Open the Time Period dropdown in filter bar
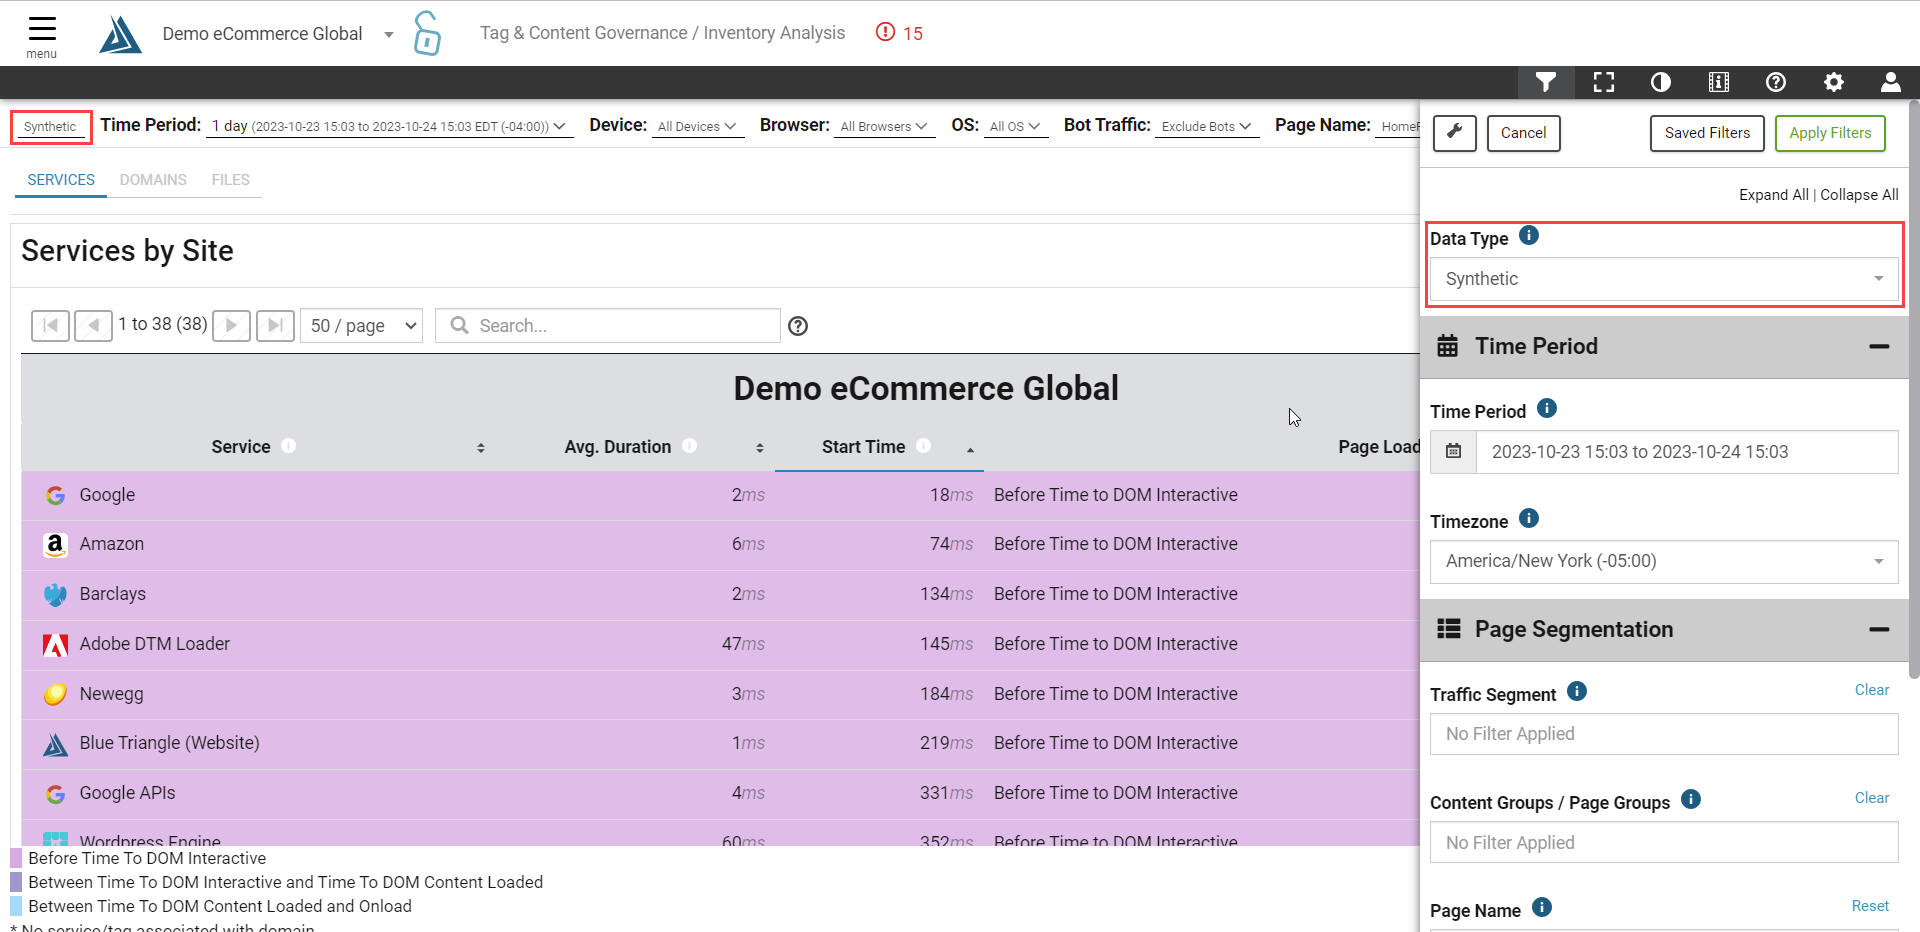 (389, 126)
